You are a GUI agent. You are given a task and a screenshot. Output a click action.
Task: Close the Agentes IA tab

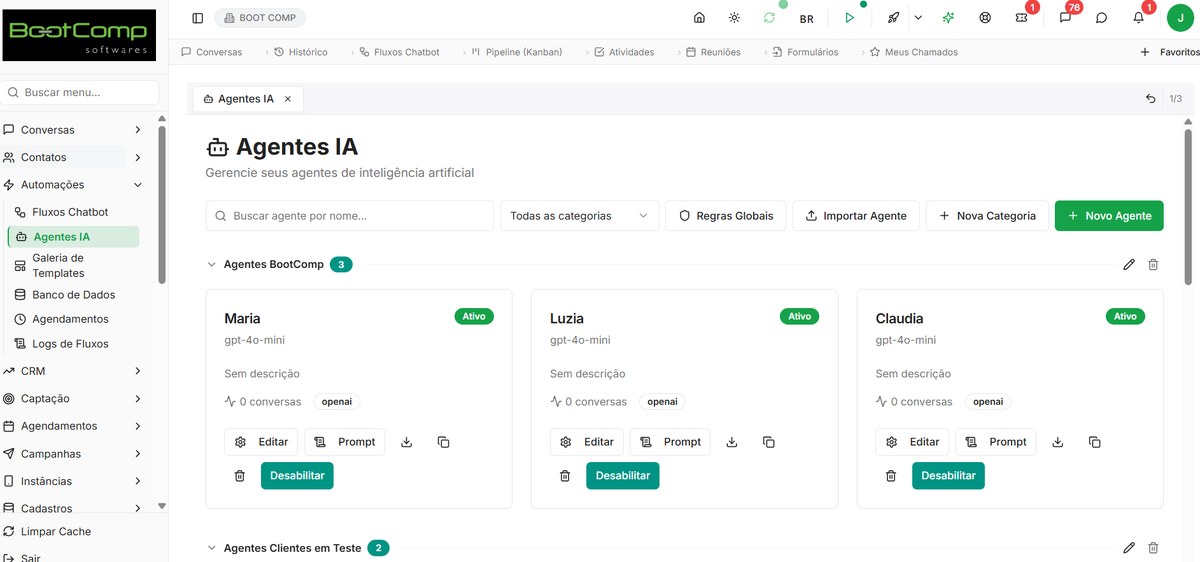(288, 99)
